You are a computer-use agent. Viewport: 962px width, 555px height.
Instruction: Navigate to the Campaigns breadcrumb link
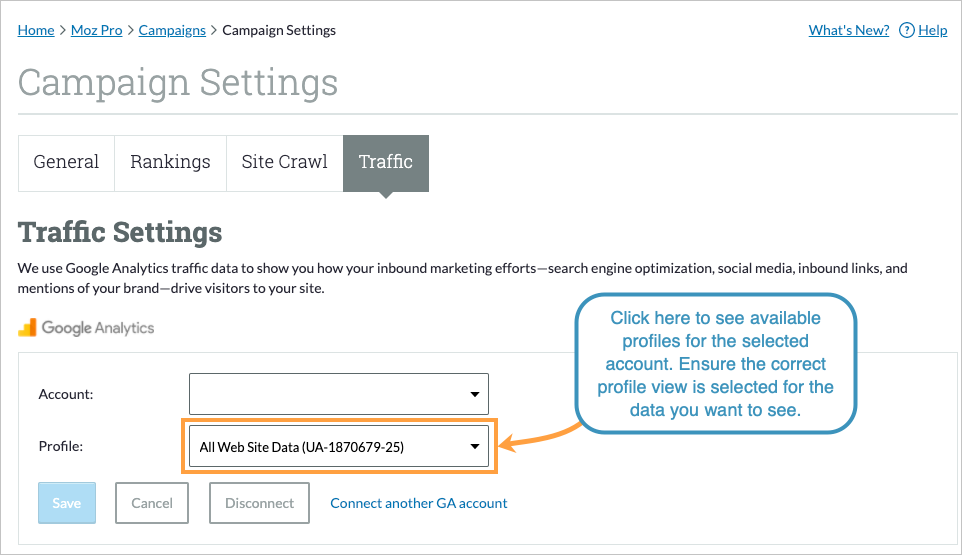click(172, 30)
